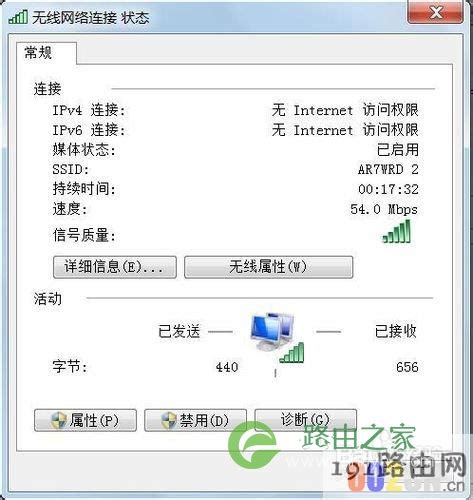473x500 pixels.
Task: Click the duration value 00:17:32
Action: pos(388,190)
